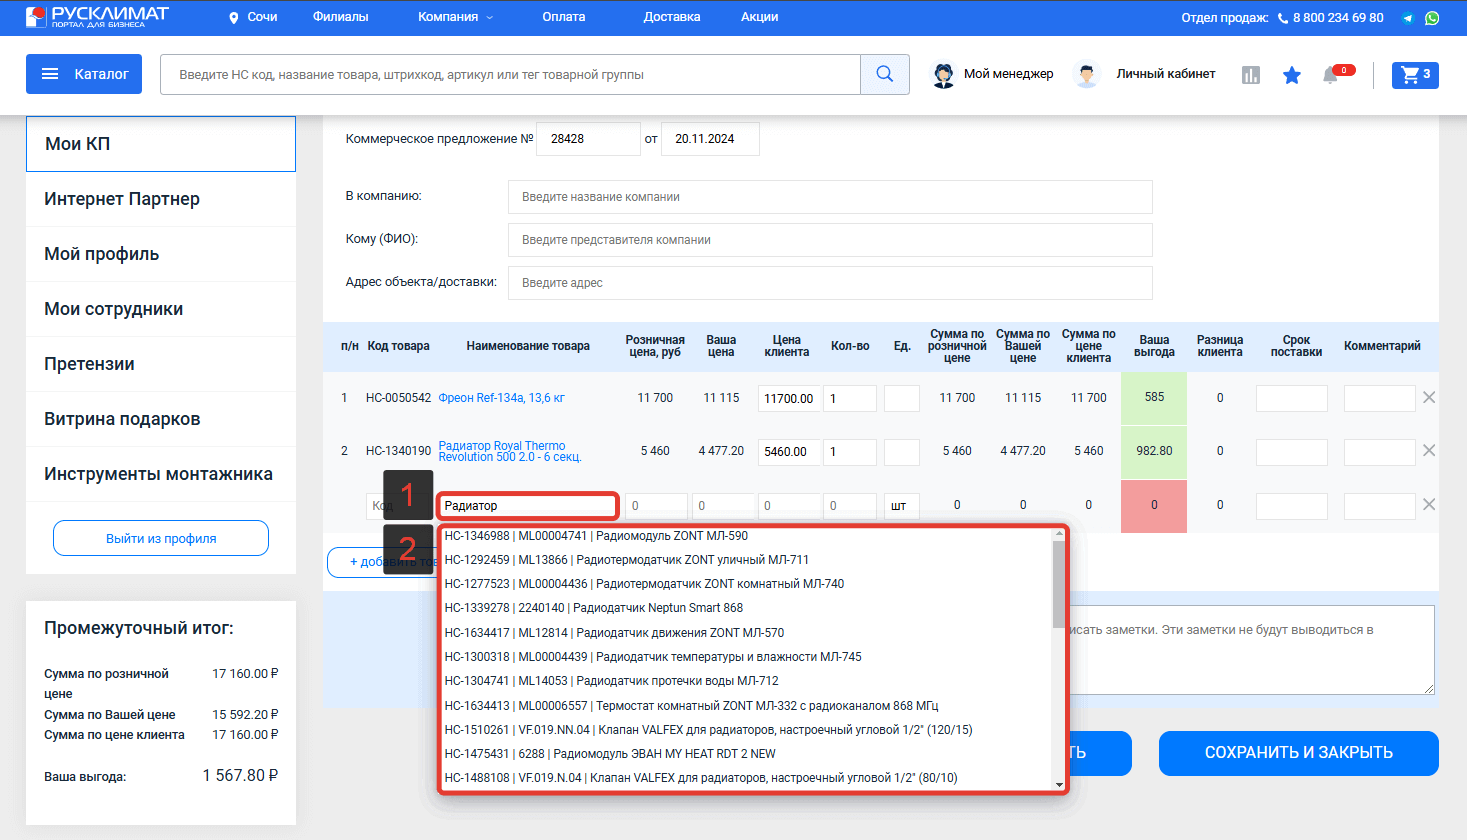
Task: Open the Личный кабинет avatar icon
Action: click(x=1086, y=75)
